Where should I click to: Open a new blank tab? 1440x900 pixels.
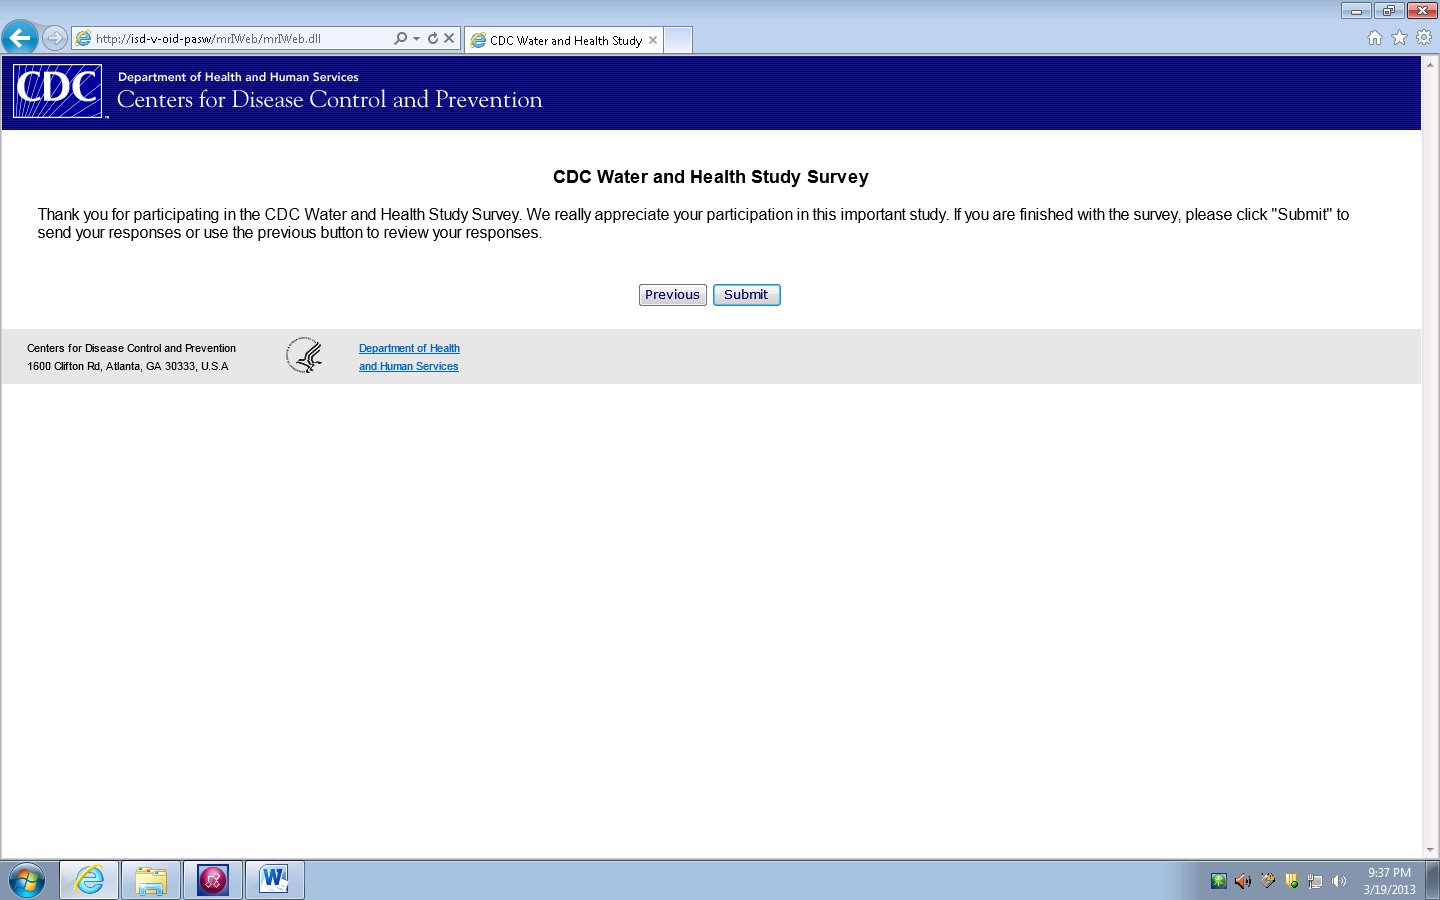tap(678, 40)
